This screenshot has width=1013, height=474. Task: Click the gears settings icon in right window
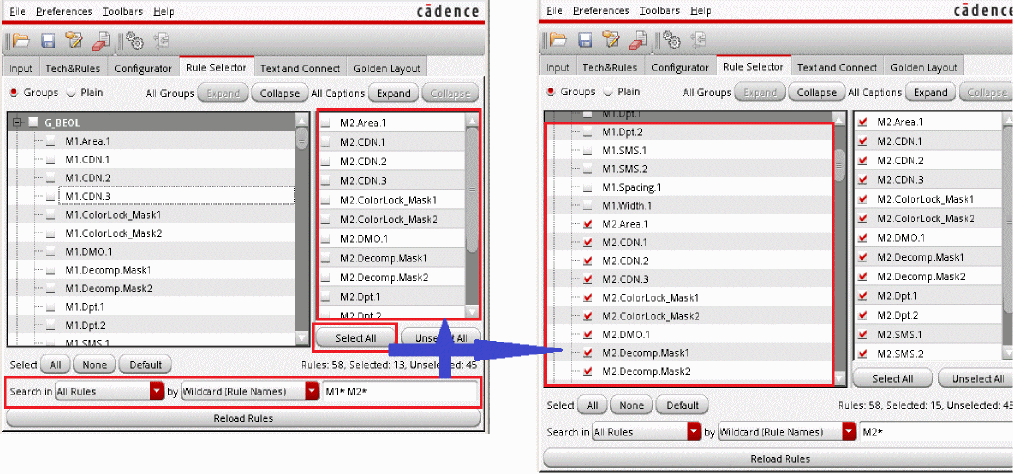[x=672, y=41]
